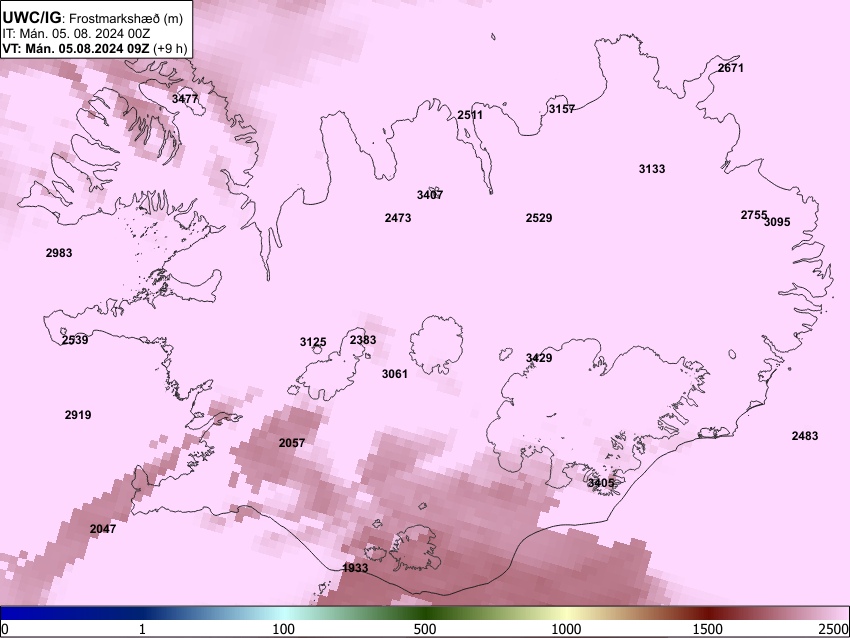Select the 2983 value over western sea
The width and height of the screenshot is (850, 638).
coord(59,253)
